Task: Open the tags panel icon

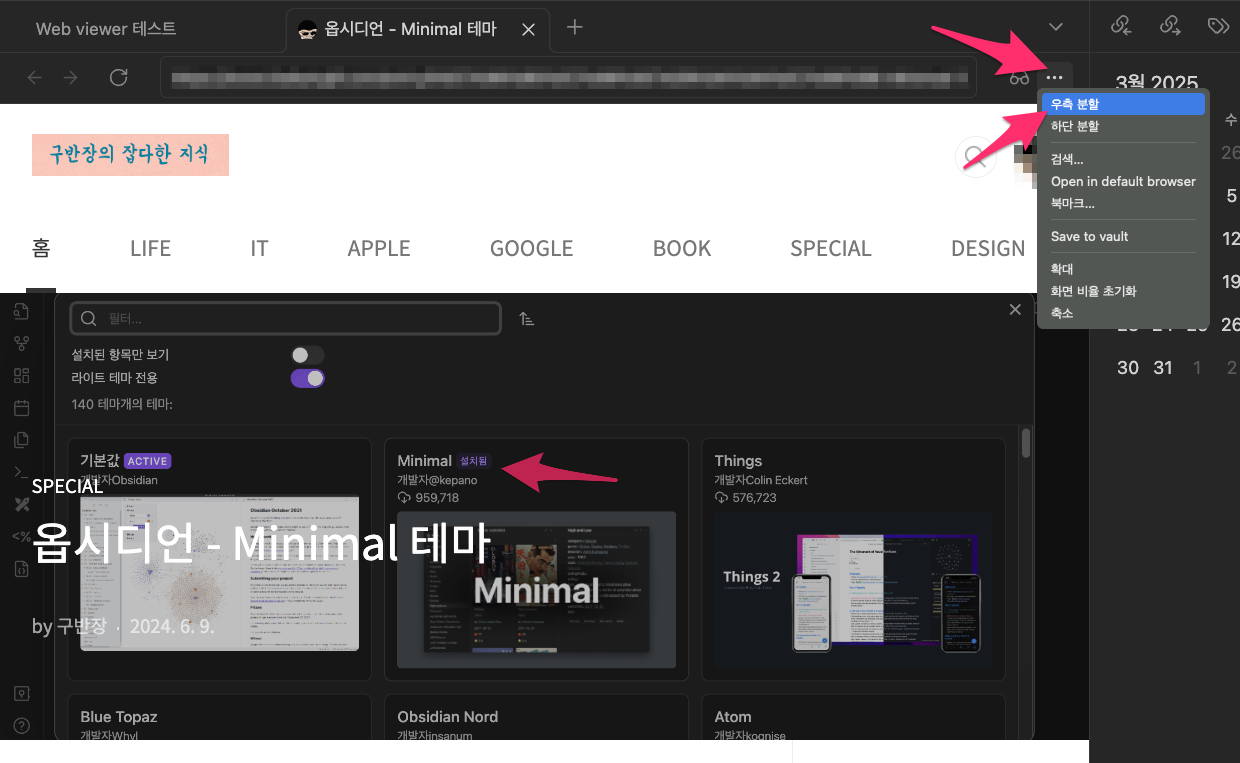Action: tap(1217, 26)
